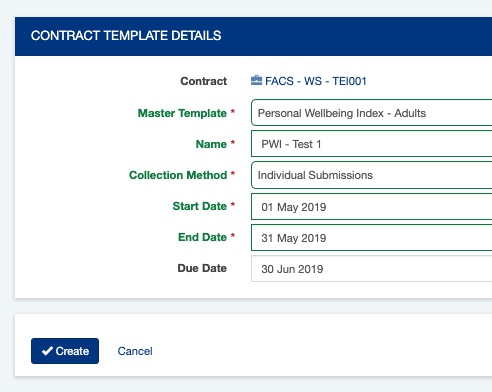Click the Create button
The image size is (492, 392).
point(65,351)
